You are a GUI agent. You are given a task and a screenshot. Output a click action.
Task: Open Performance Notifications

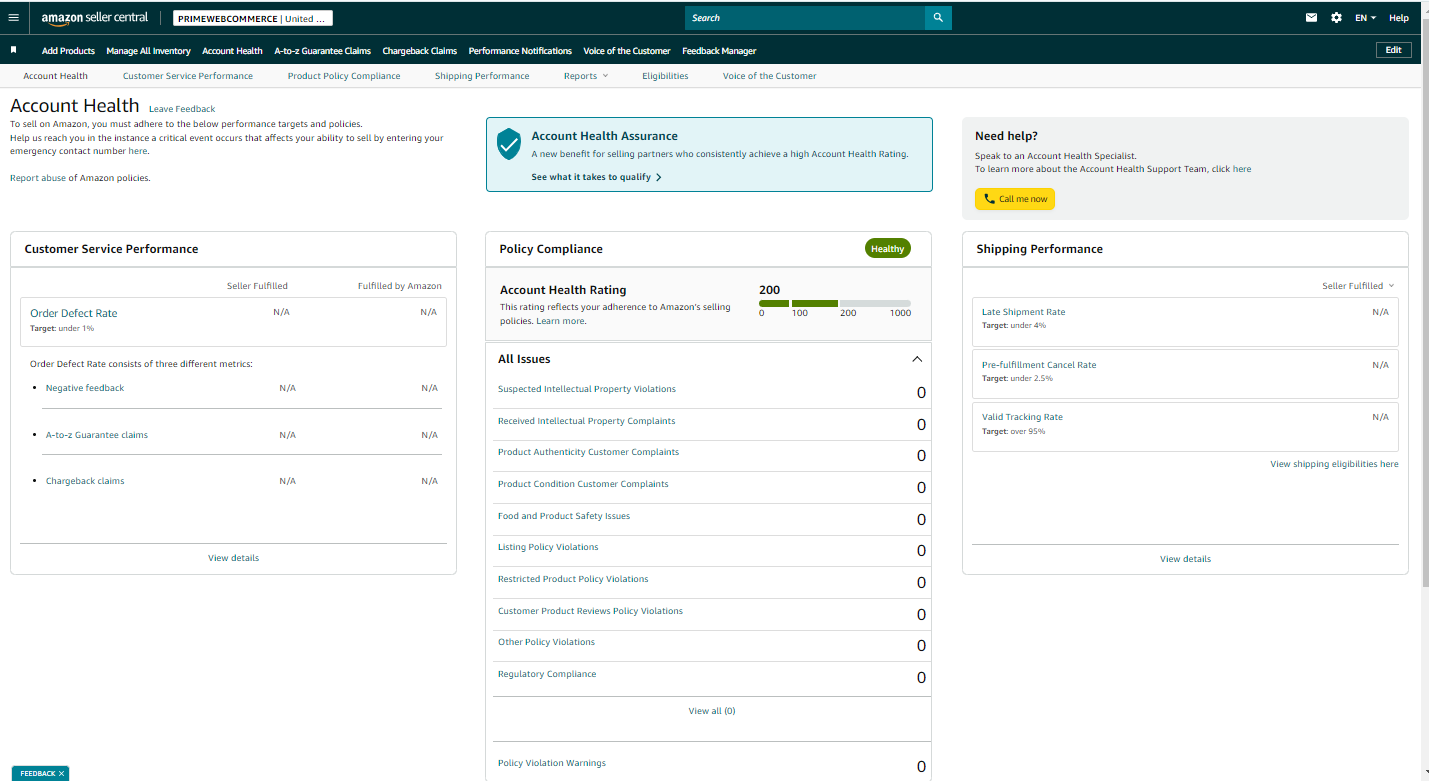[x=520, y=51]
